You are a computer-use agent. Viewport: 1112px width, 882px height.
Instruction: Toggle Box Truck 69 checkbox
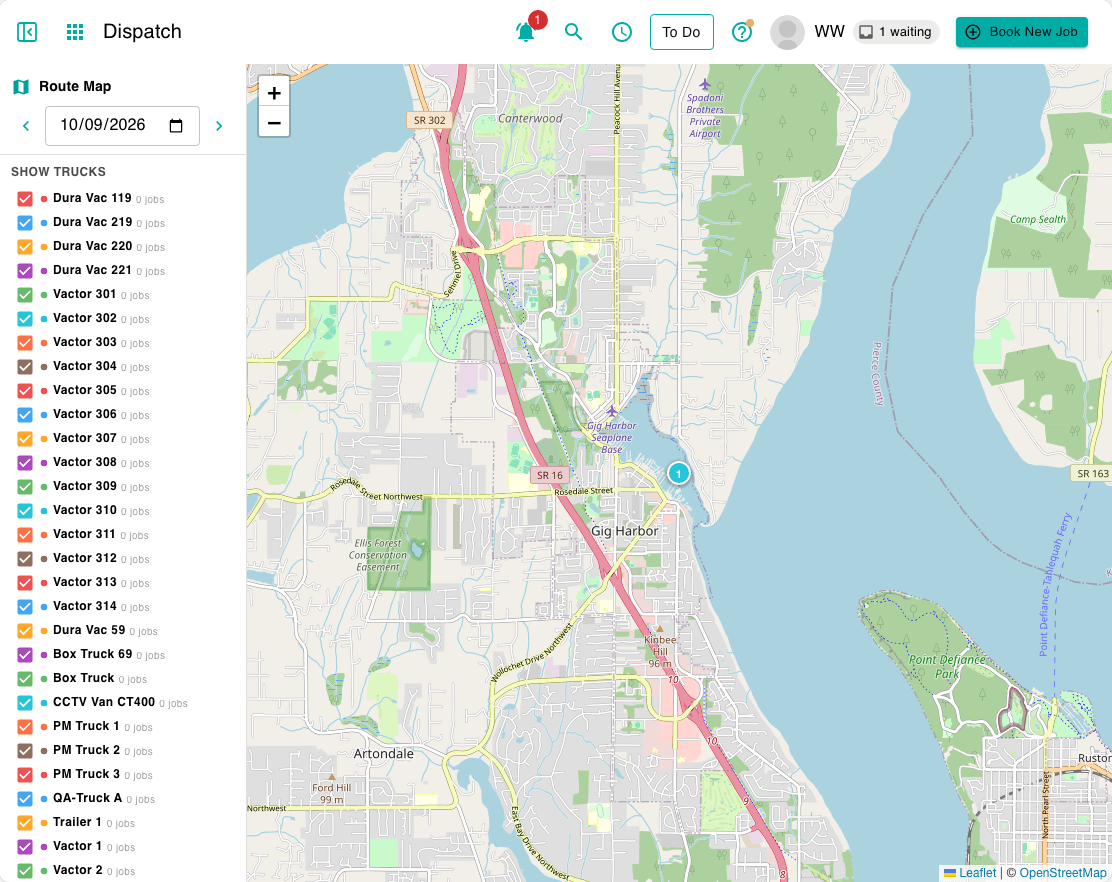pyautogui.click(x=25, y=655)
